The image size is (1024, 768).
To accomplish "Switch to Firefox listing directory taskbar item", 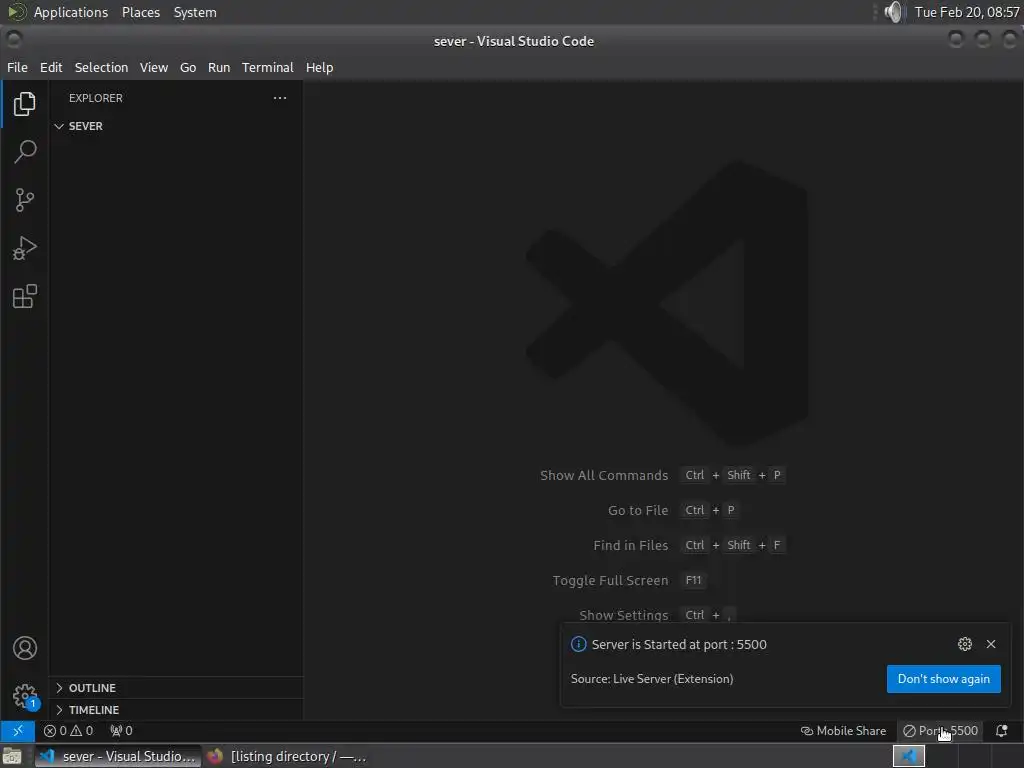I will click(287, 756).
